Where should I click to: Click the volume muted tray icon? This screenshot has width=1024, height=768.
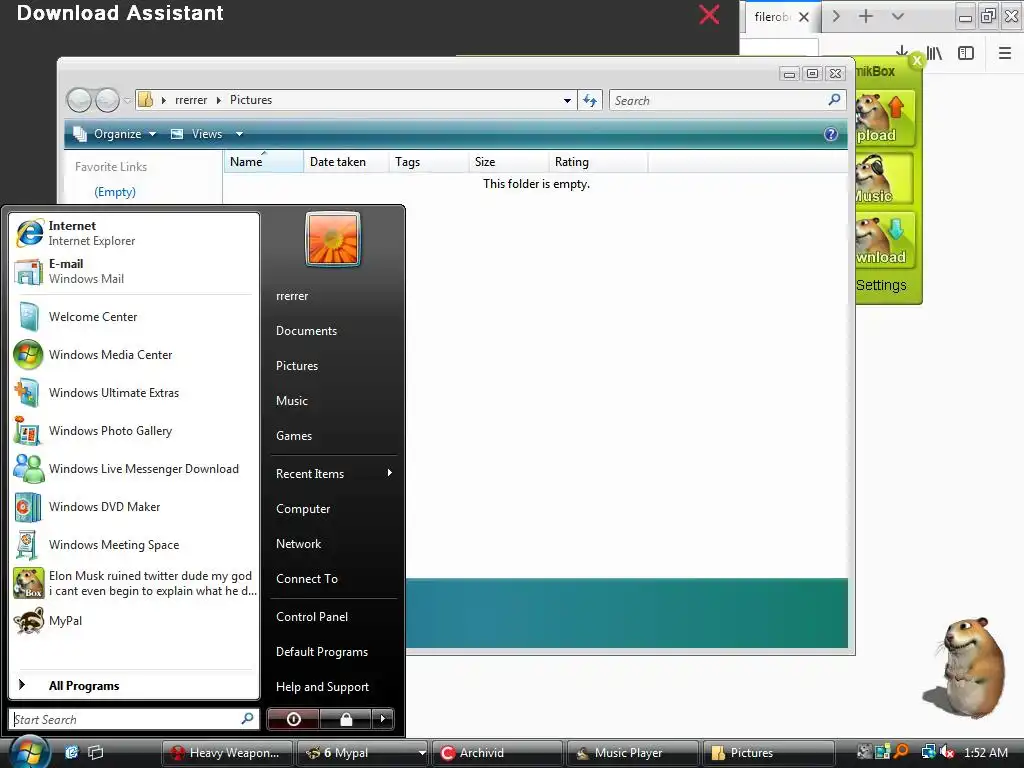point(947,752)
